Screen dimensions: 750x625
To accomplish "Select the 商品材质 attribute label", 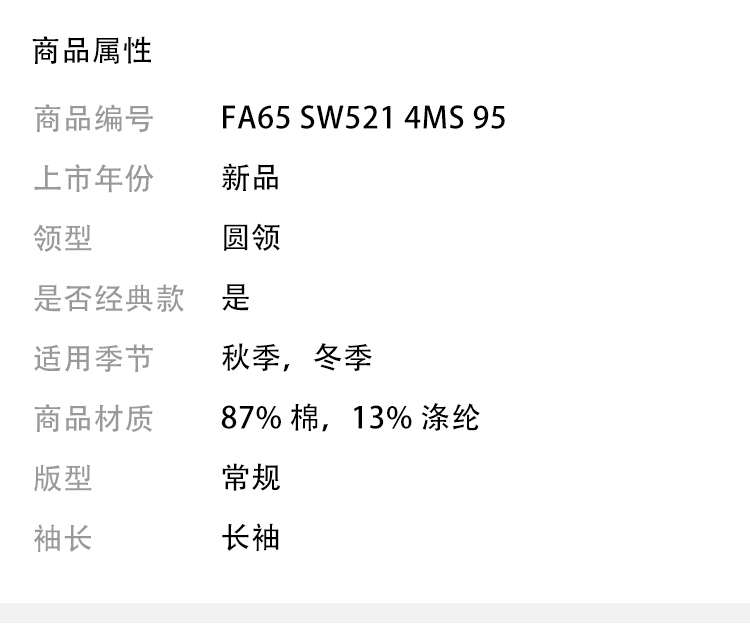I will [x=93, y=418].
